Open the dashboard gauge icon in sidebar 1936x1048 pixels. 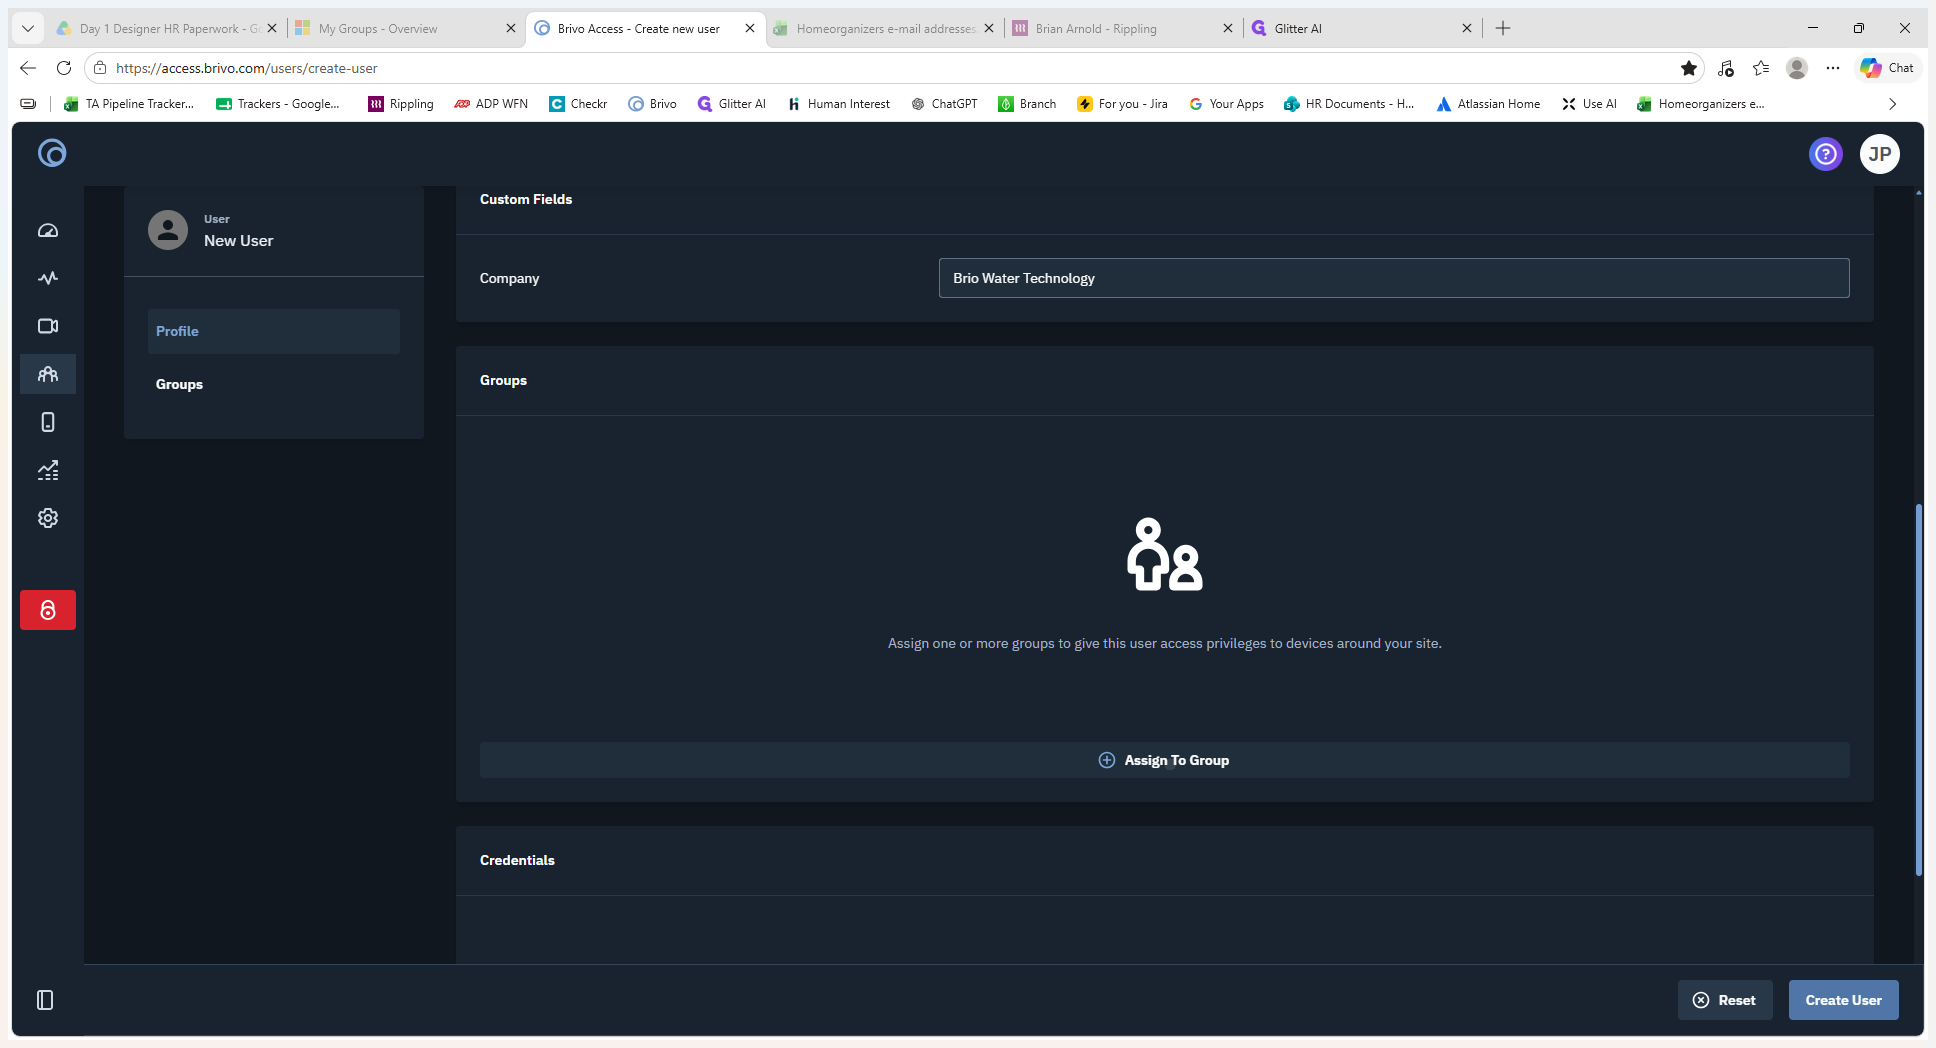[48, 230]
